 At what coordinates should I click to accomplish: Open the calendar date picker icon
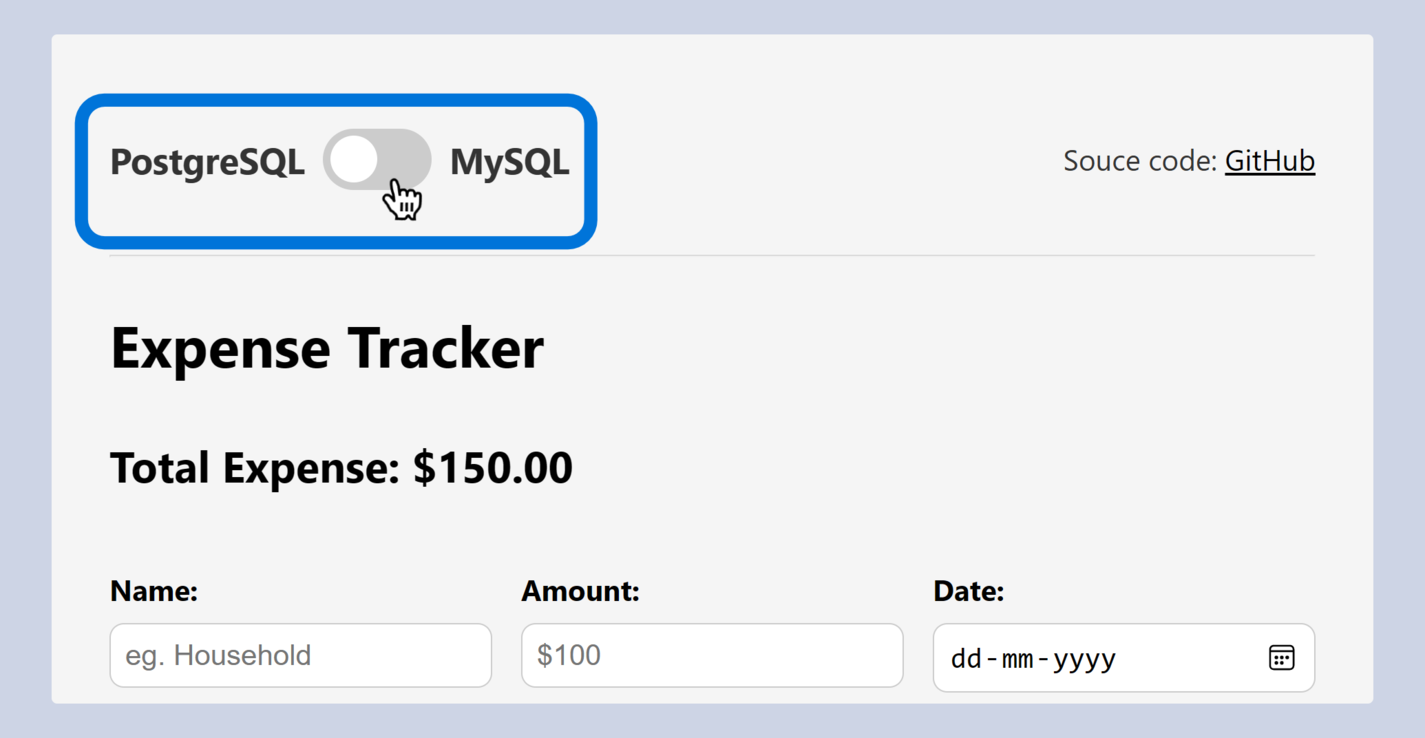(1281, 657)
